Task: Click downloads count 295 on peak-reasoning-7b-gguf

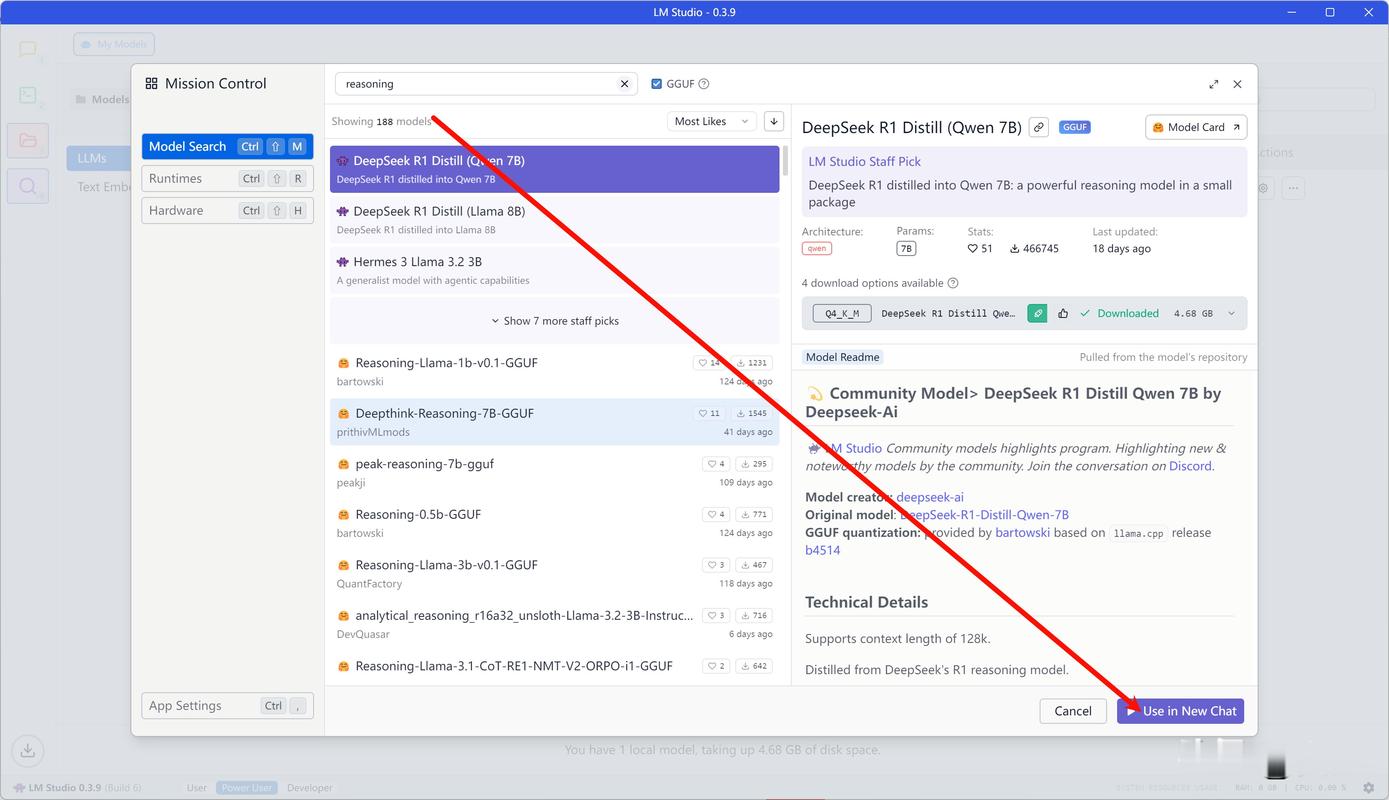Action: coord(753,464)
